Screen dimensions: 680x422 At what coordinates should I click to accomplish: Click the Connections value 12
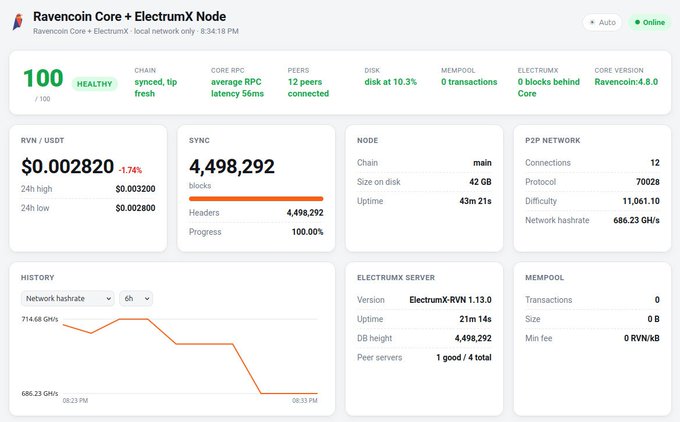click(x=655, y=163)
